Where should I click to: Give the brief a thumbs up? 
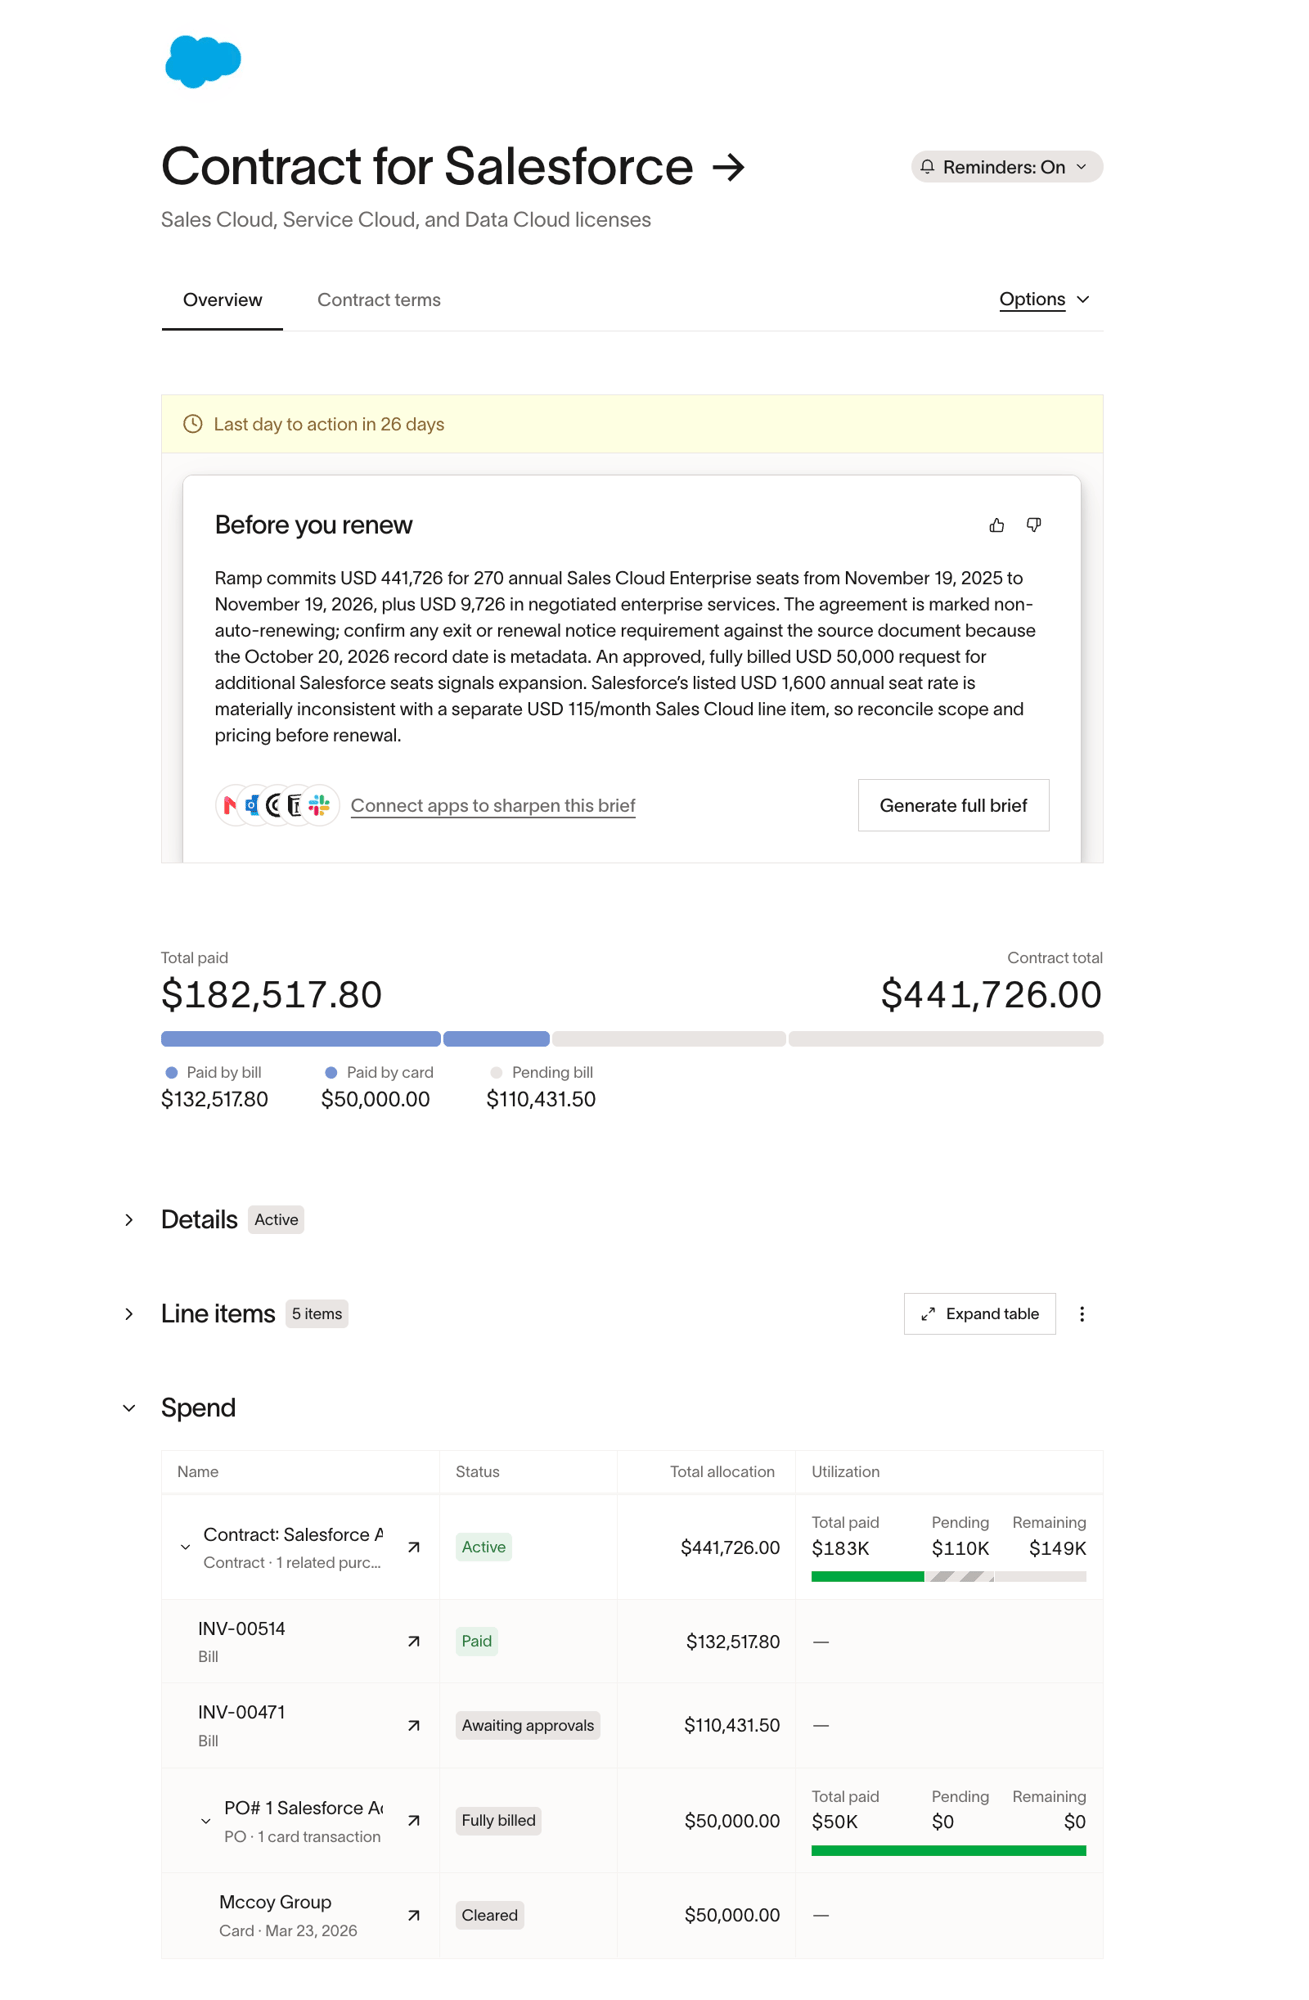[997, 525]
